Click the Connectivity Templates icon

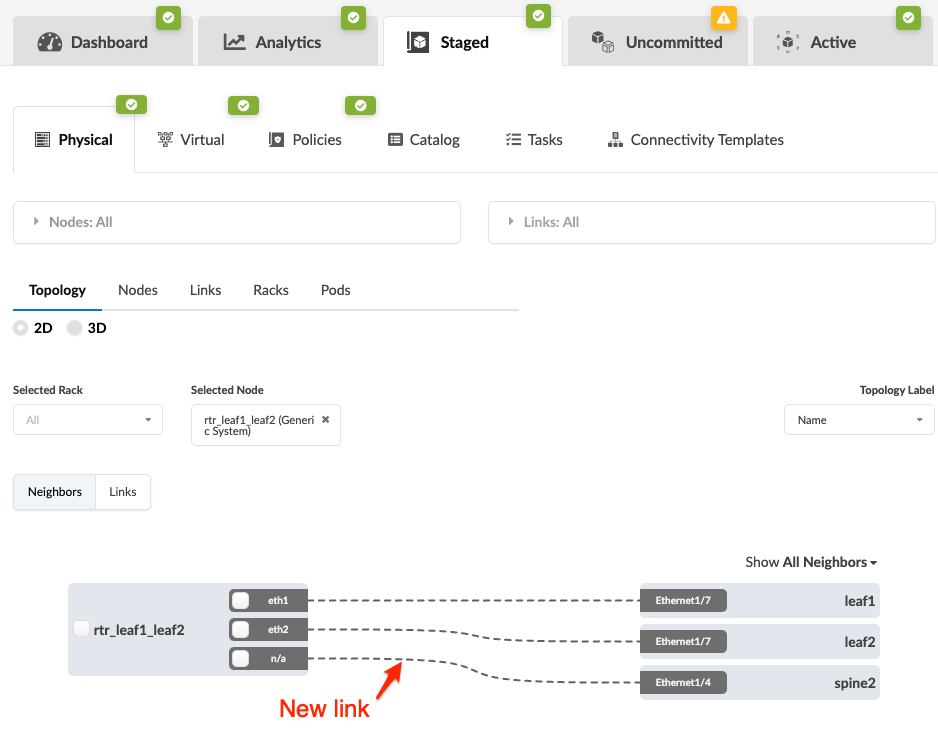coord(615,140)
